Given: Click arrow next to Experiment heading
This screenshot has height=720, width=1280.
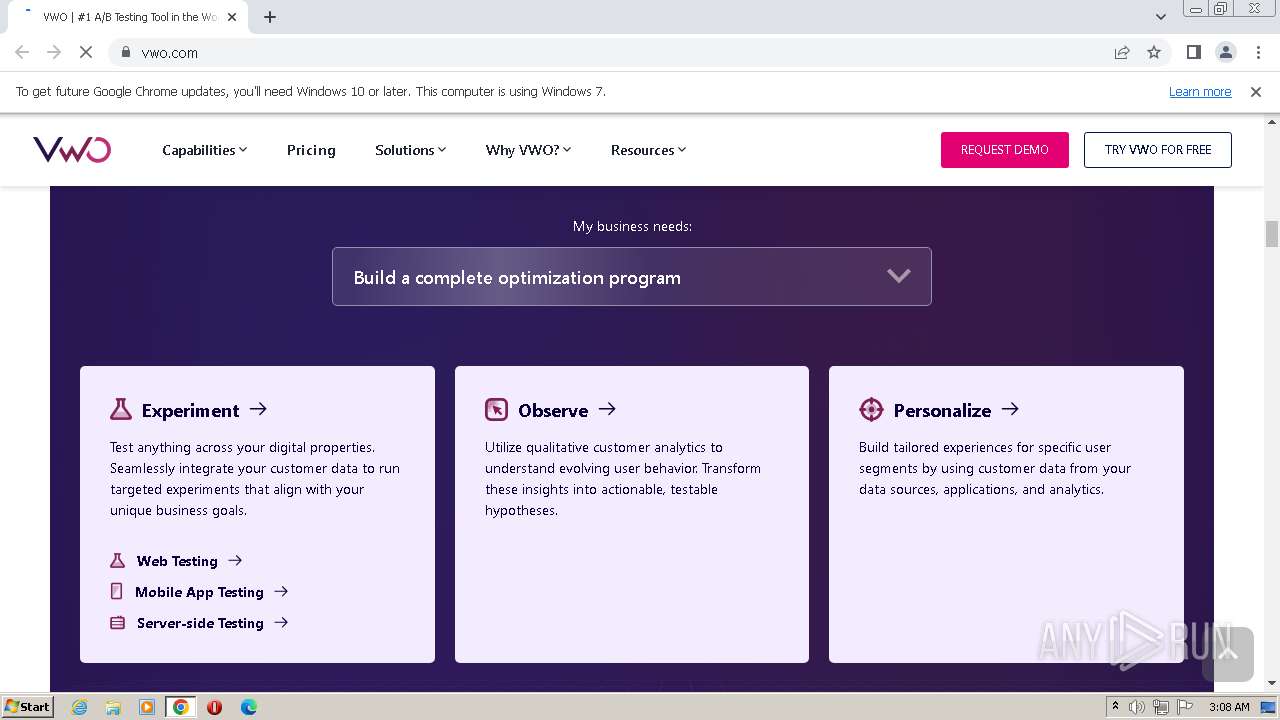Looking at the screenshot, I should [258, 408].
